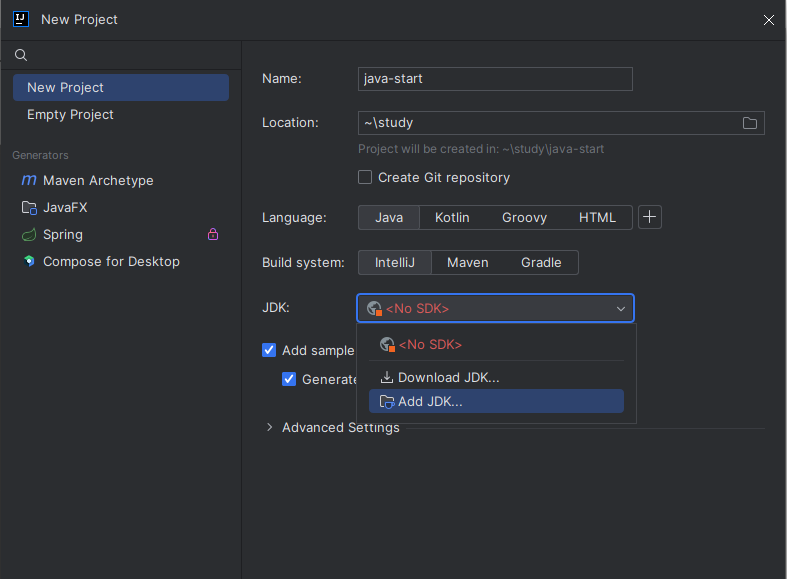Click the search magnifier icon
The width and height of the screenshot is (787, 579).
tap(21, 55)
